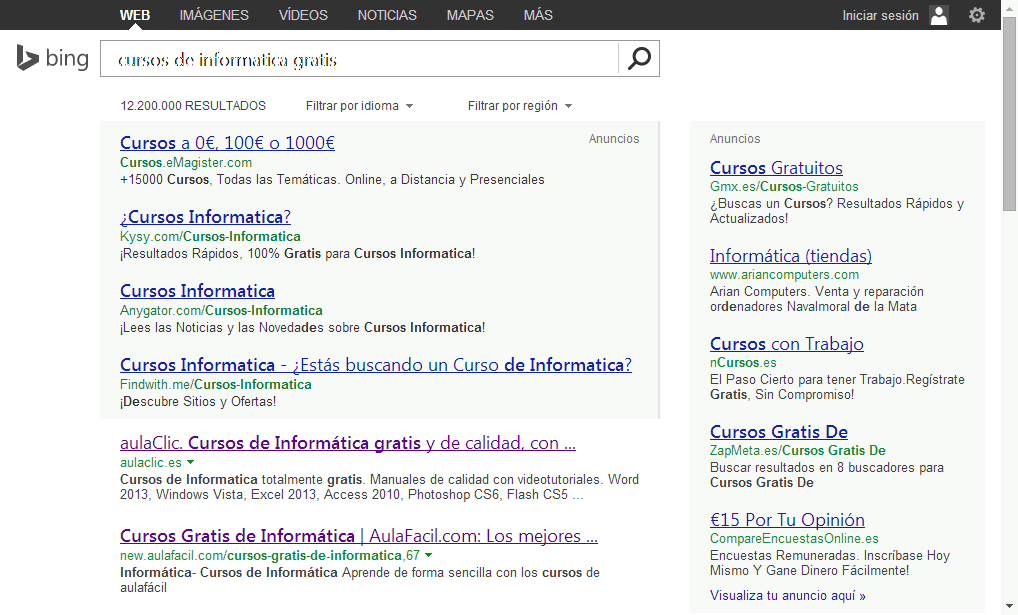Image resolution: width=1018 pixels, height=615 pixels.
Task: Open the Filtrar por idioma dropdown
Action: pos(359,106)
